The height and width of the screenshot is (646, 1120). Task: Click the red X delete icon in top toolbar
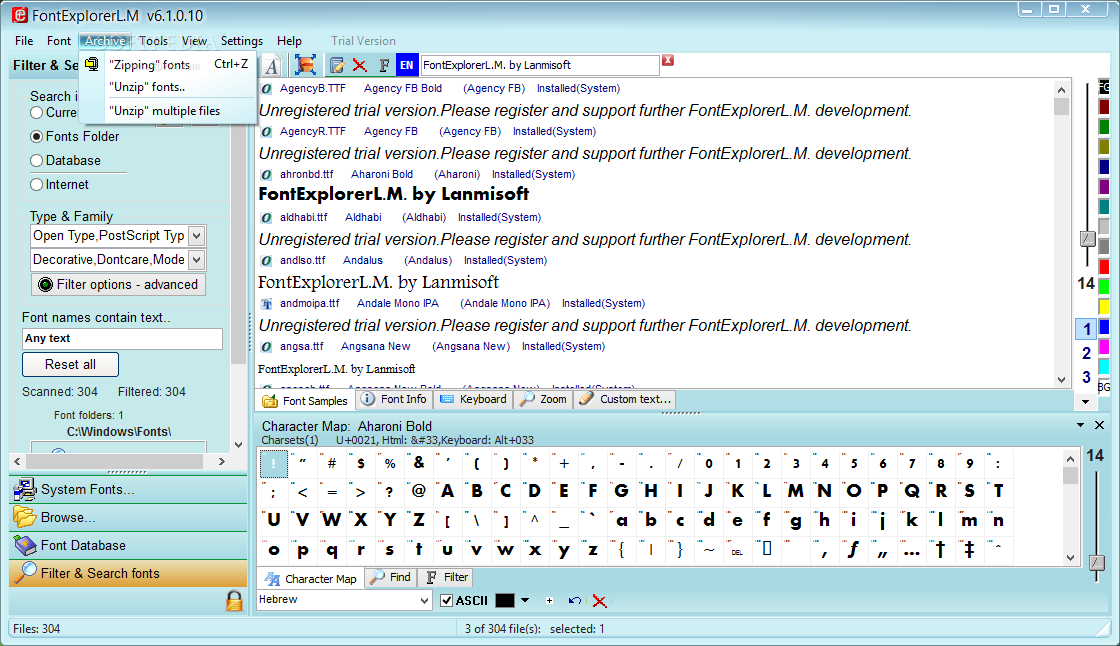pyautogui.click(x=359, y=66)
